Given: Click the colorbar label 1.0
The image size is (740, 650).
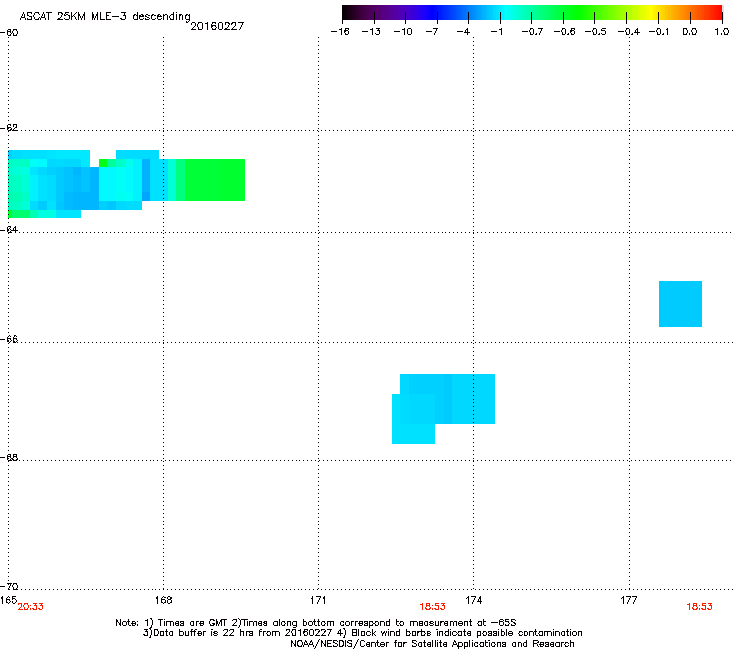Looking at the screenshot, I should click(722, 32).
